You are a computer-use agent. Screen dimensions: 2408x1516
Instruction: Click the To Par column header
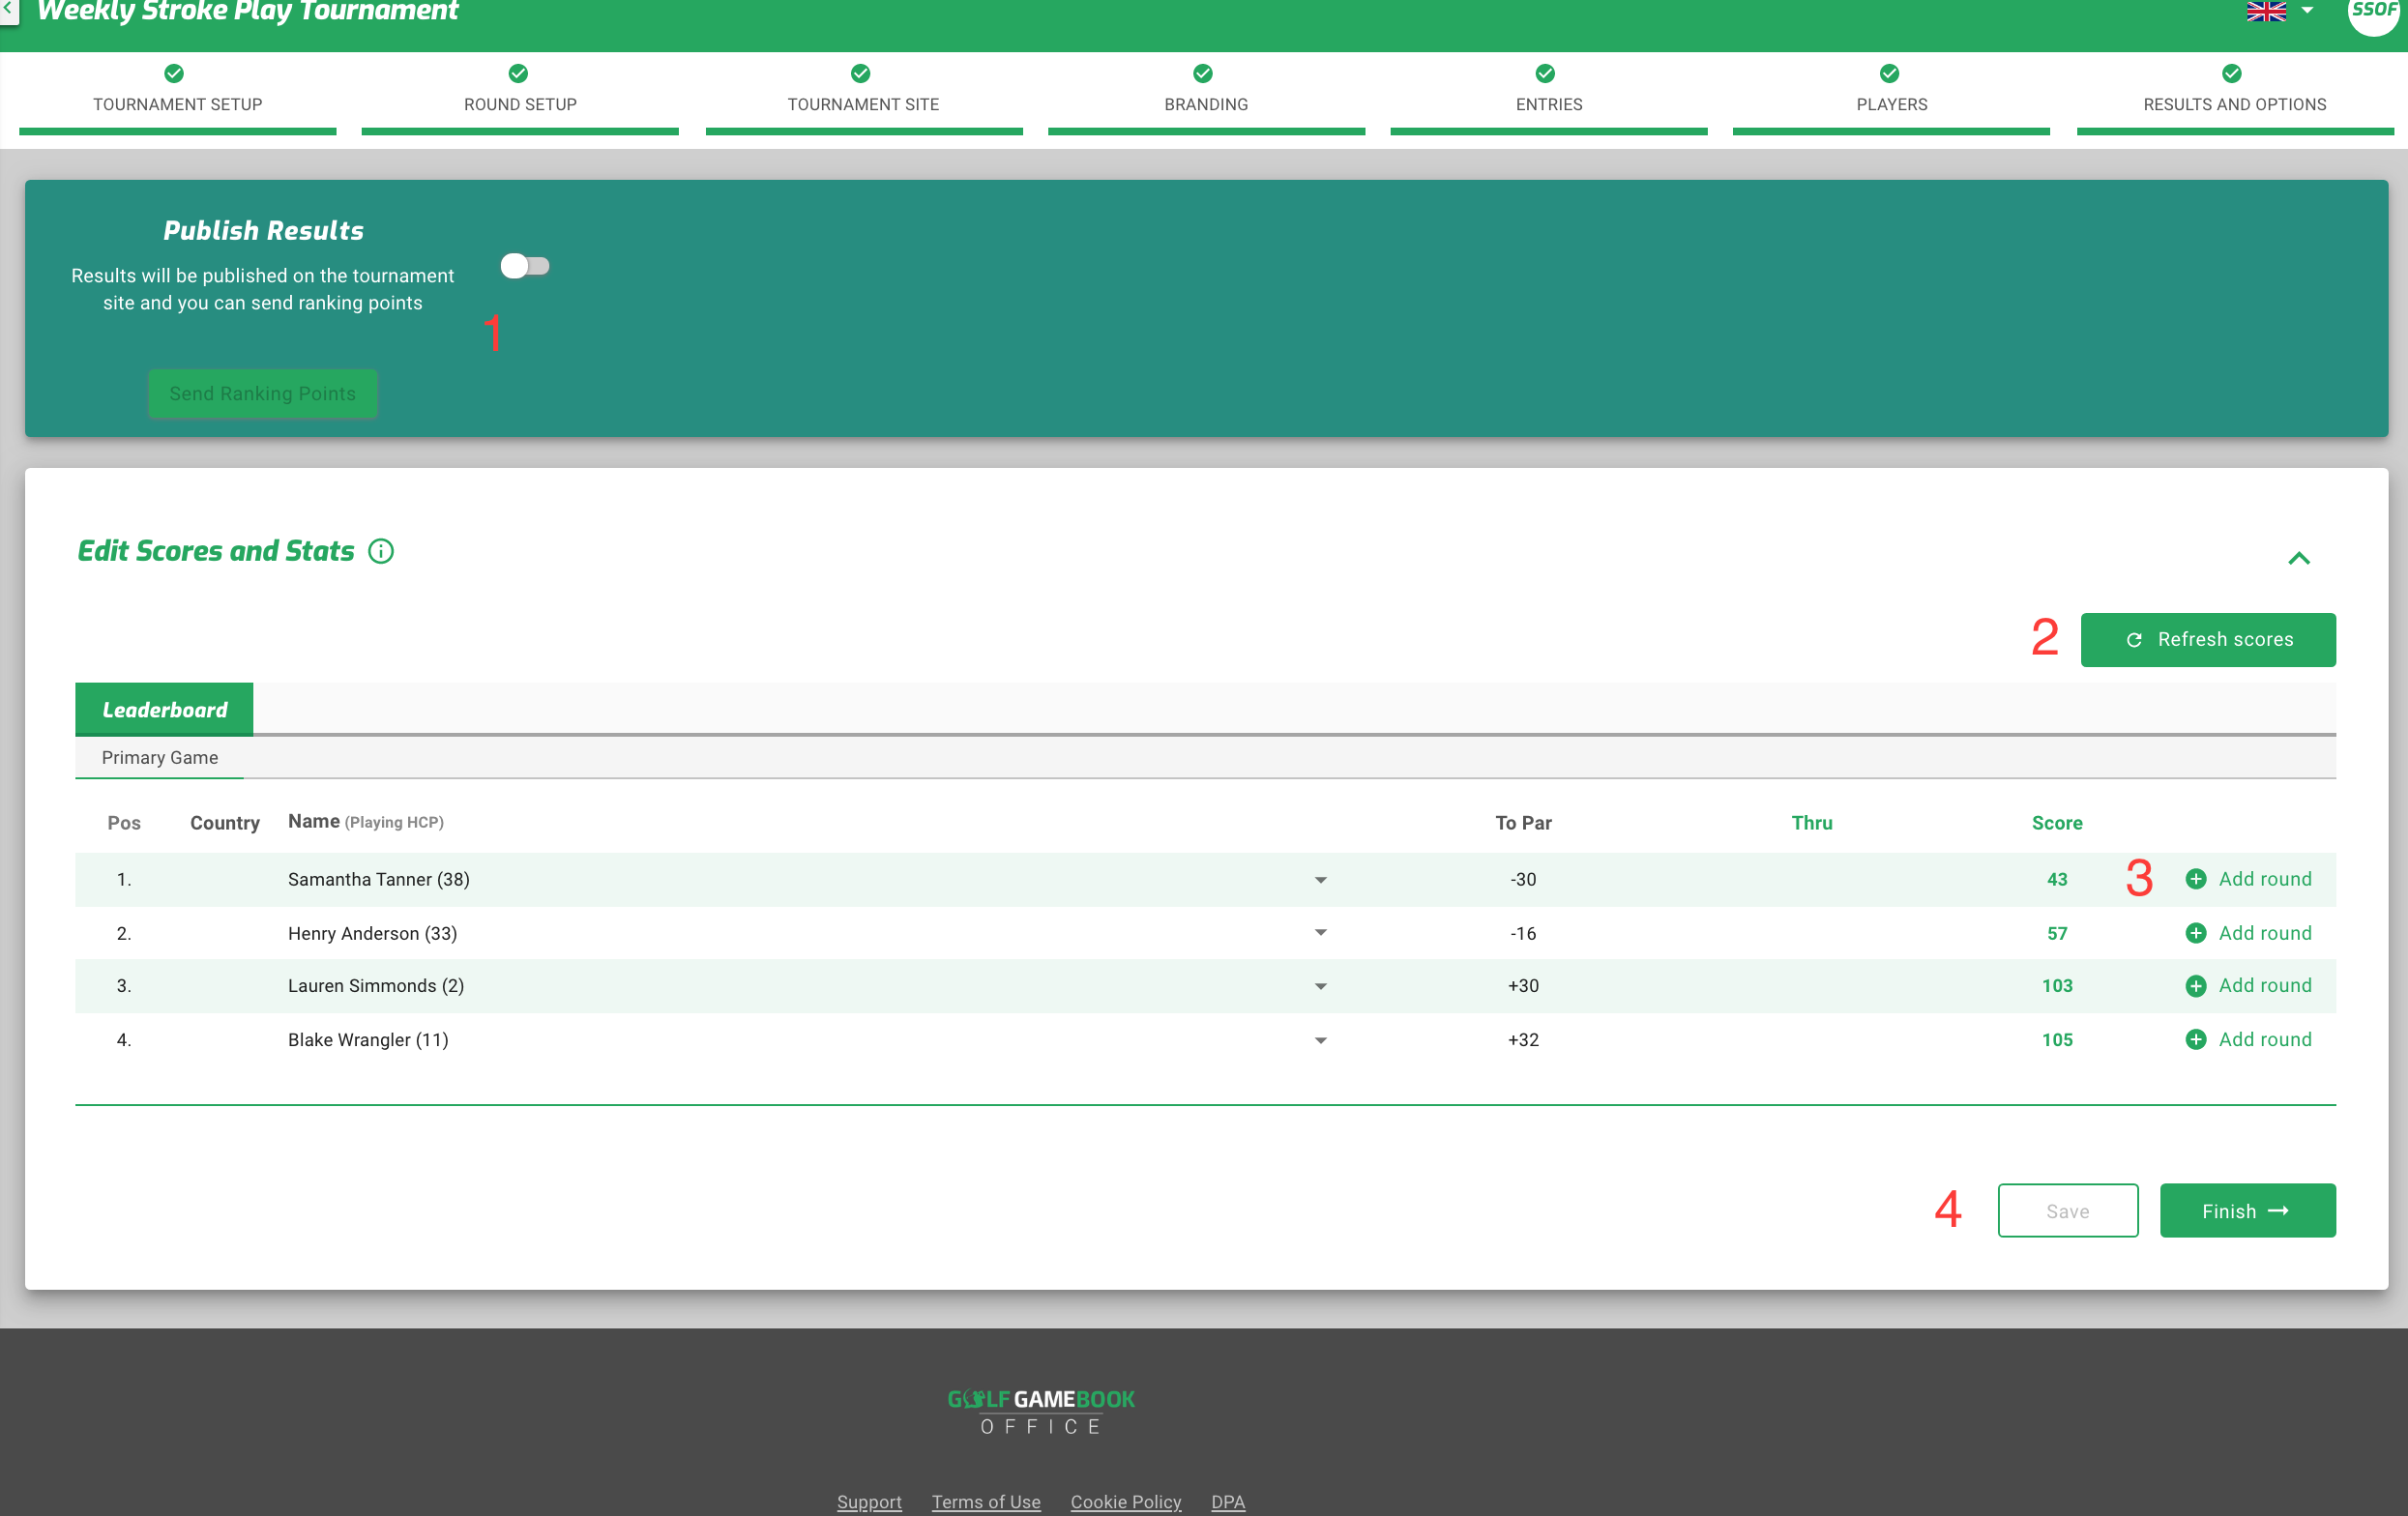pyautogui.click(x=1523, y=823)
